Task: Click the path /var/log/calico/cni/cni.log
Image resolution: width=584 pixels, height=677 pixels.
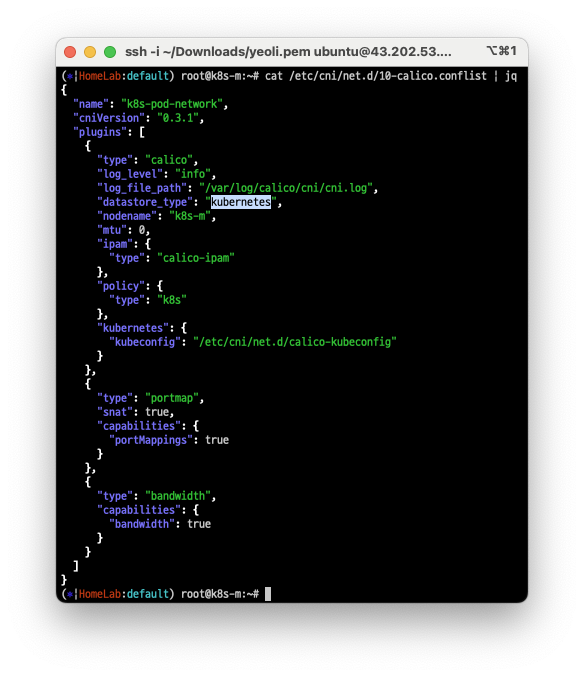Action: pyautogui.click(x=286, y=188)
